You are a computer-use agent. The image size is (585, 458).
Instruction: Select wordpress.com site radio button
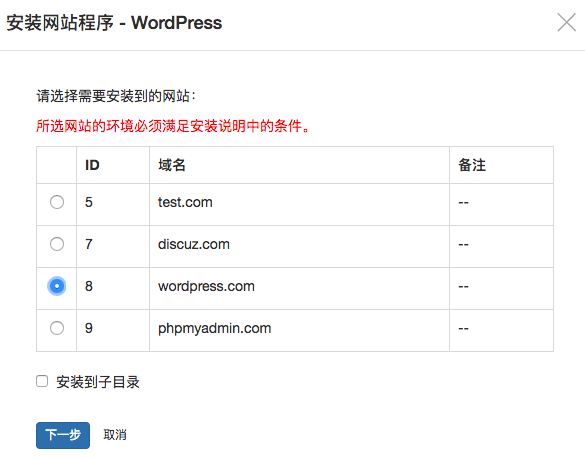(57, 286)
